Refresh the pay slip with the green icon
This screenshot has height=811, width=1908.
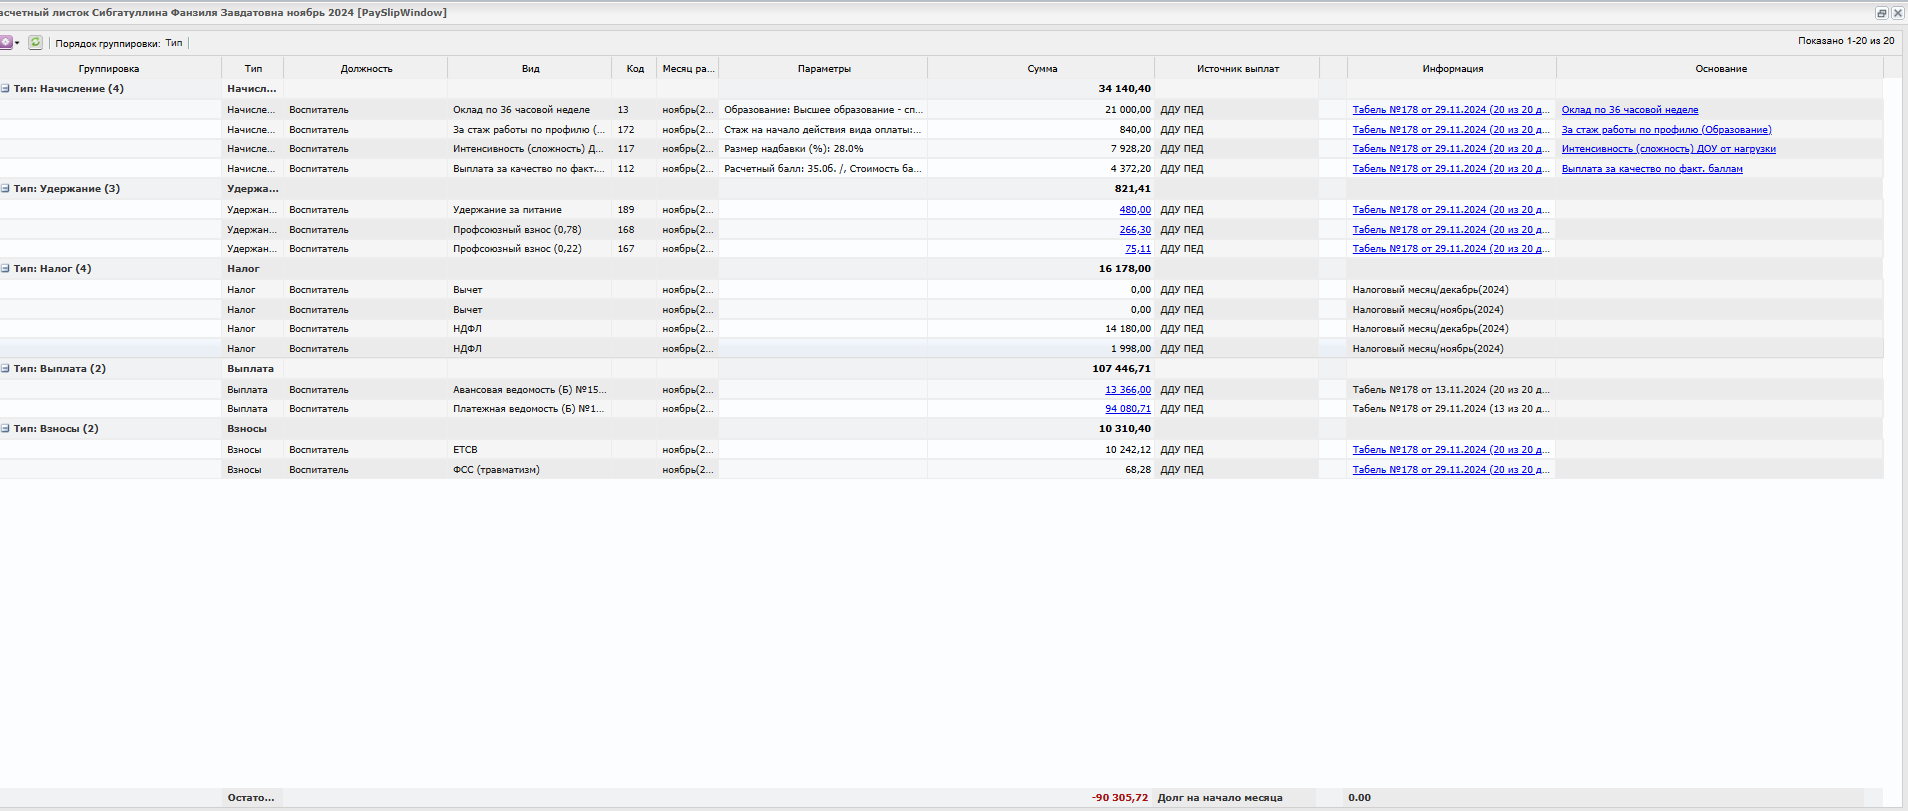point(36,43)
